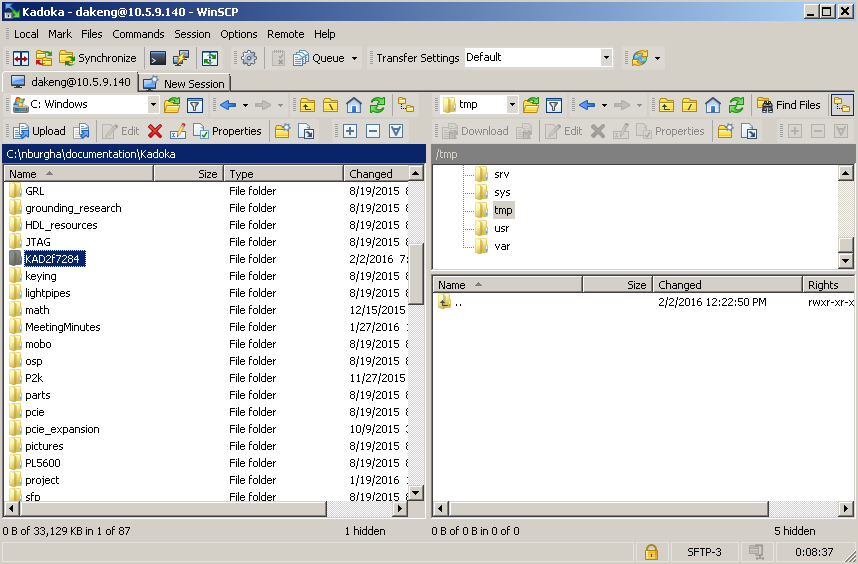Viewport: 858px width, 564px height.
Task: Rename selected local file icon
Action: click(178, 131)
